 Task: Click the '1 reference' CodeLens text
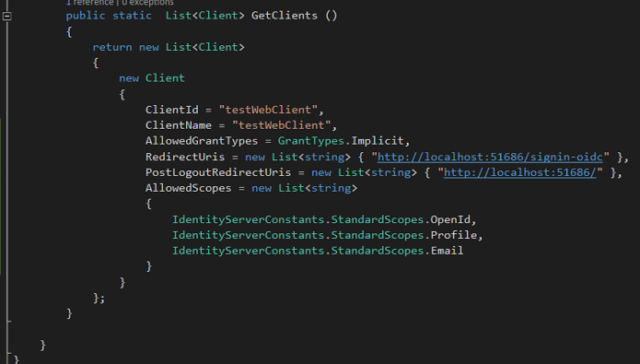(90, 3)
